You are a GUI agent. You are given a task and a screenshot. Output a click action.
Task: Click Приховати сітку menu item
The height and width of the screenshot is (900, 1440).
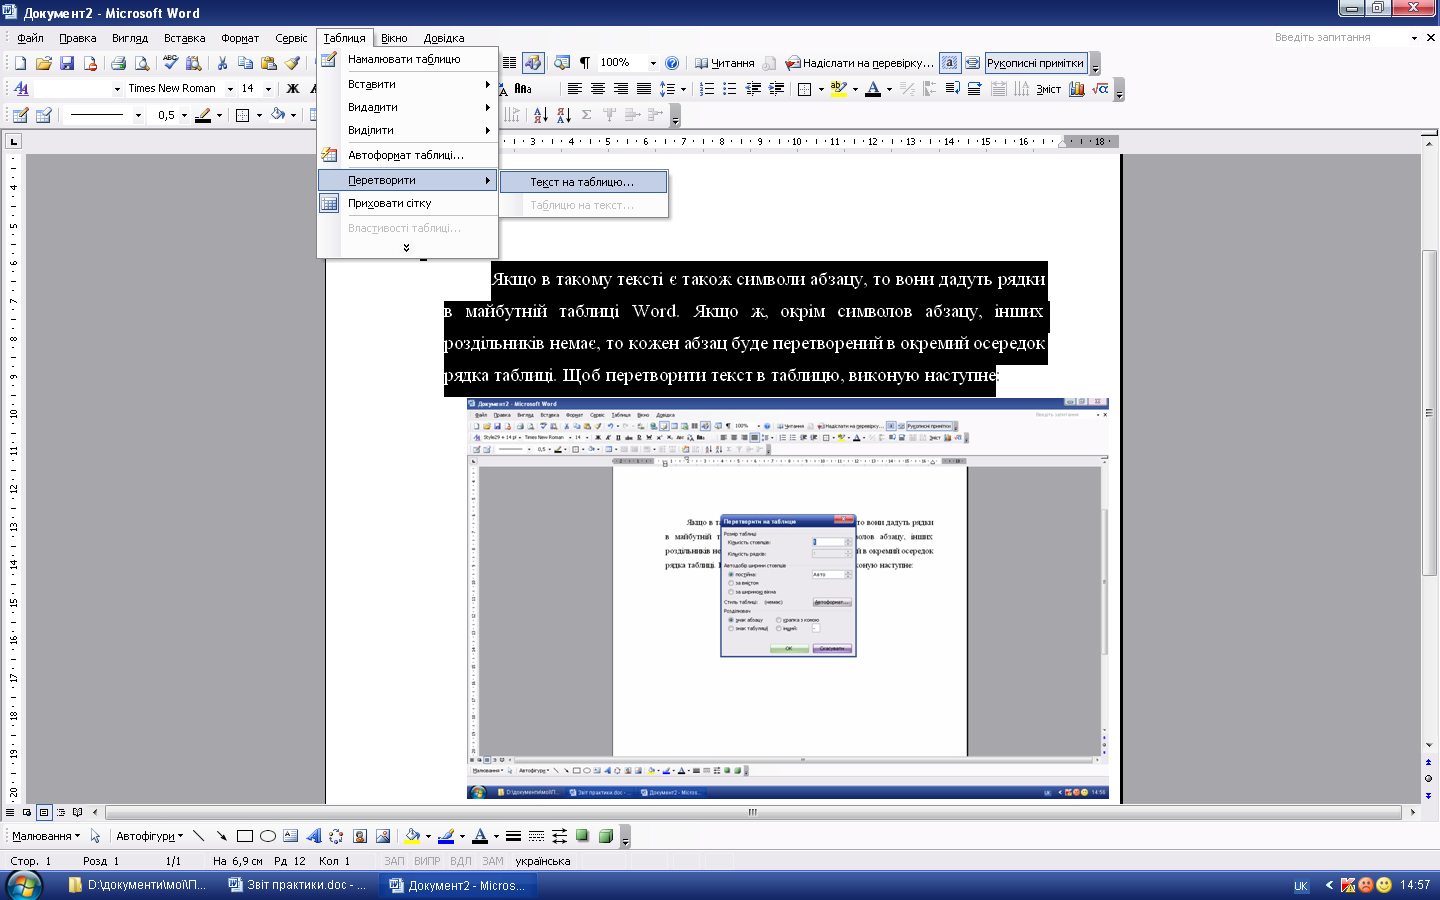pos(407,203)
